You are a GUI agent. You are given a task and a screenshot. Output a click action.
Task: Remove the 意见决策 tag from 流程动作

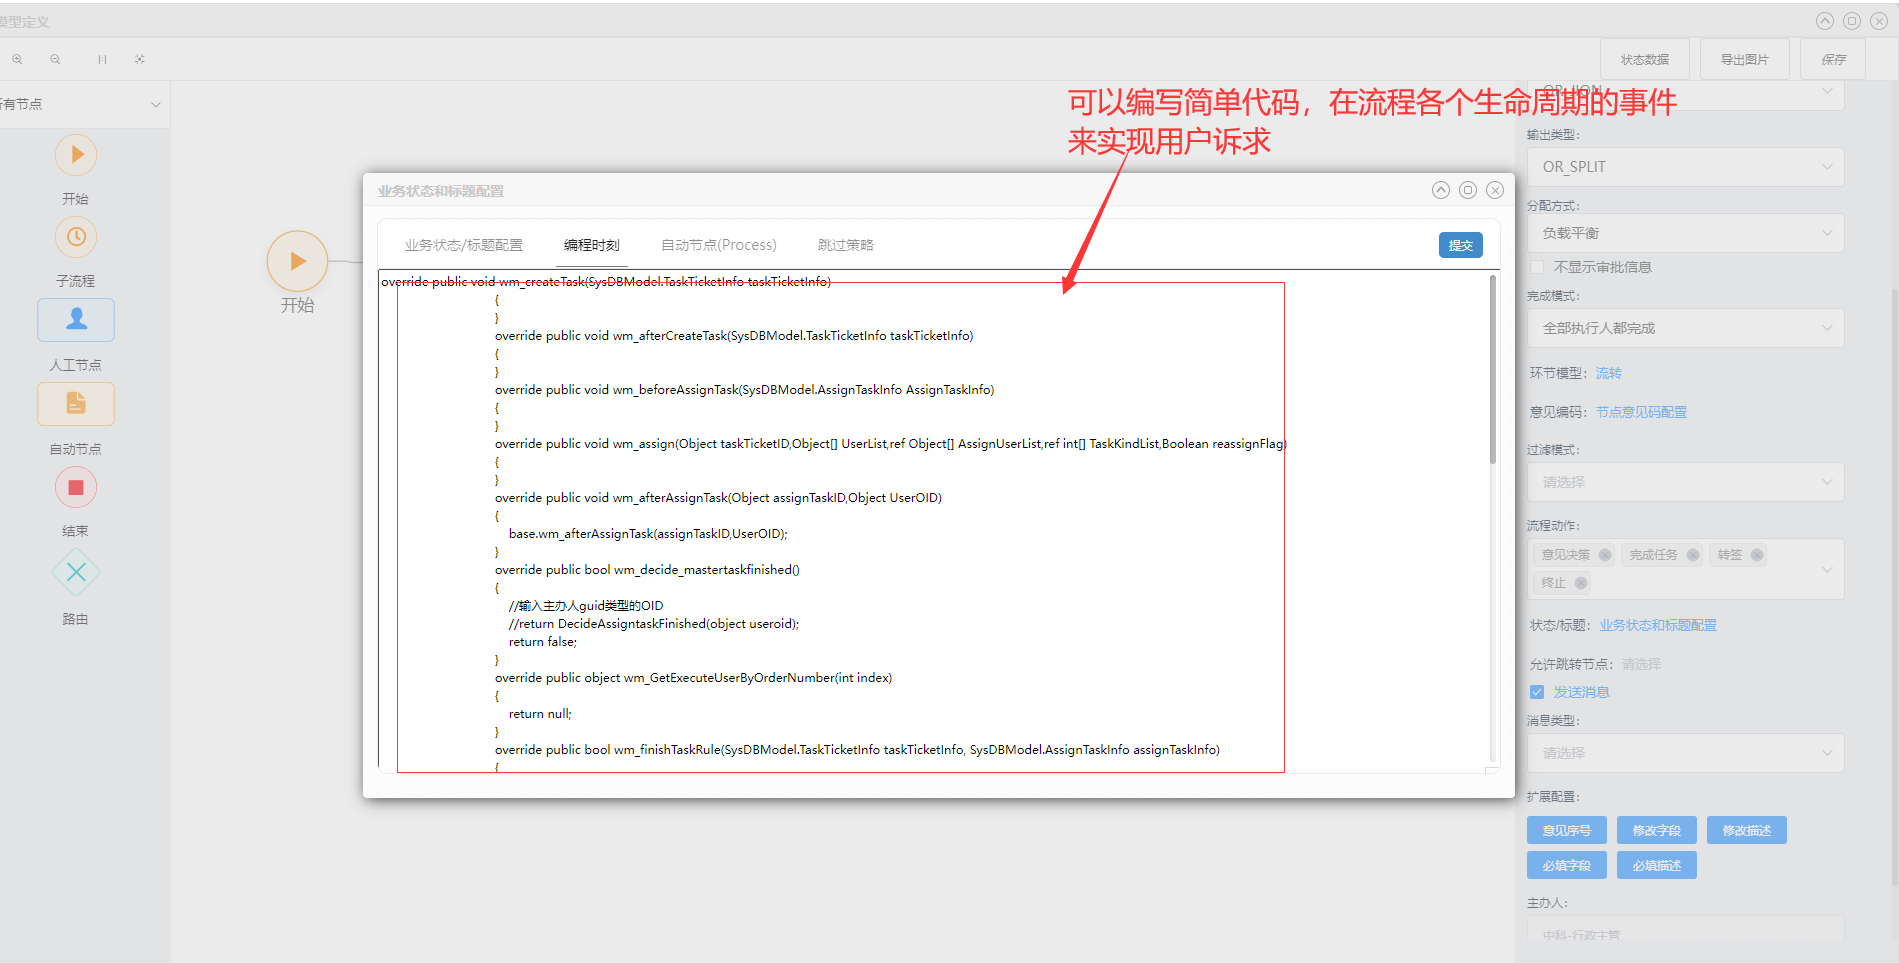coord(1605,555)
